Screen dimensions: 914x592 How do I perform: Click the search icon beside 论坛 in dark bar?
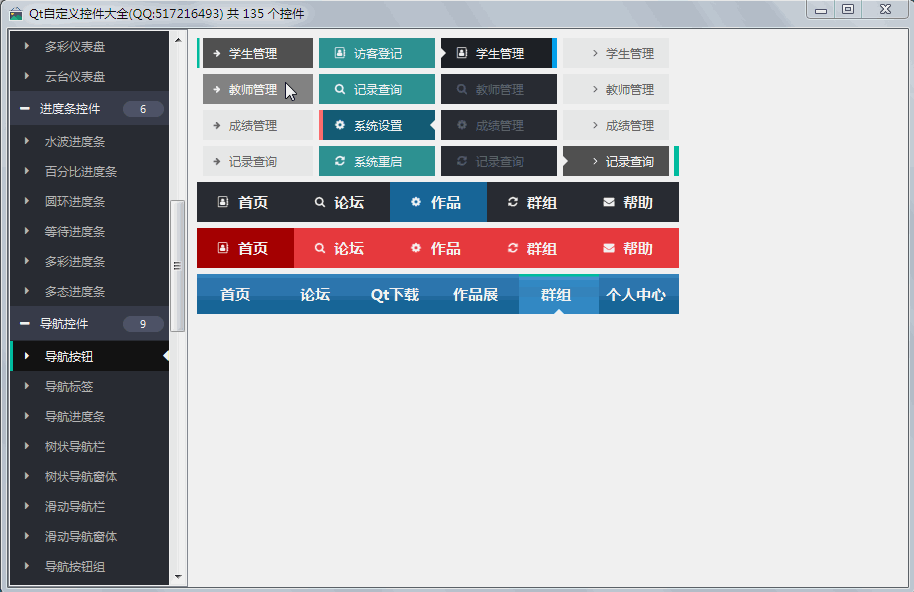pos(320,203)
